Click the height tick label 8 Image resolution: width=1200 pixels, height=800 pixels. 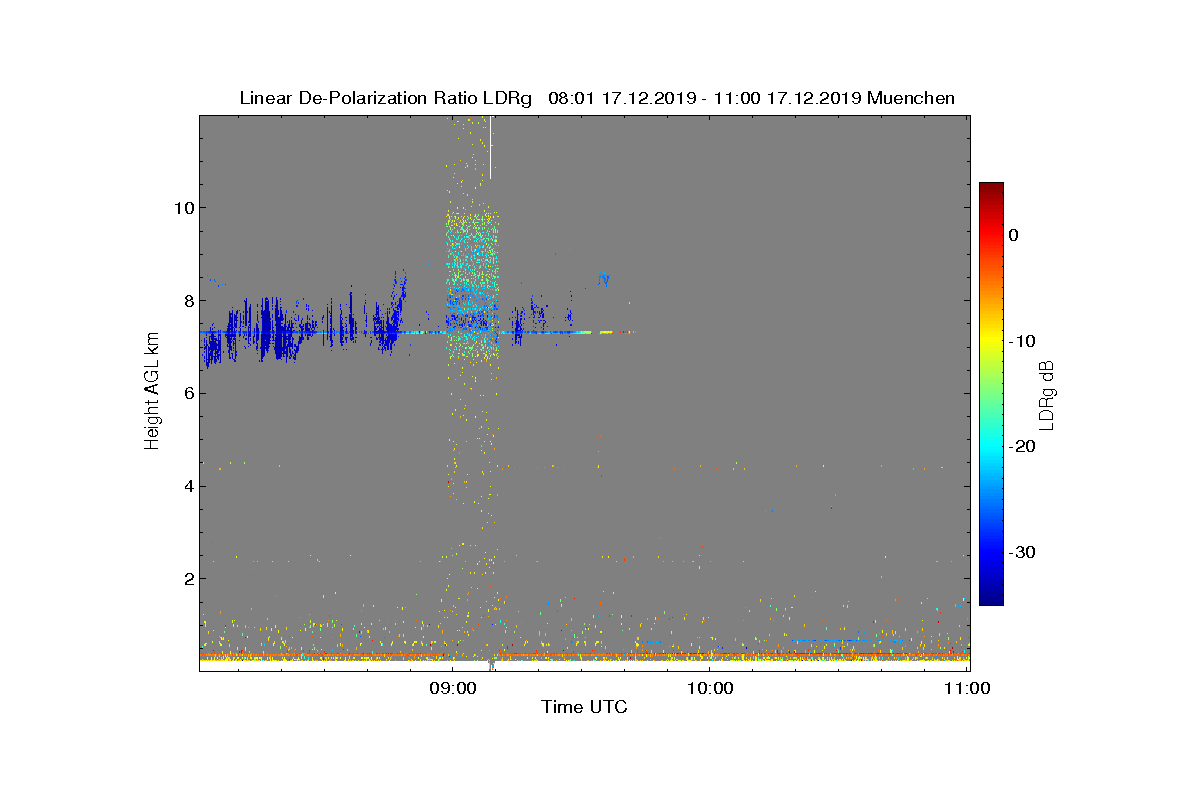tap(187, 300)
